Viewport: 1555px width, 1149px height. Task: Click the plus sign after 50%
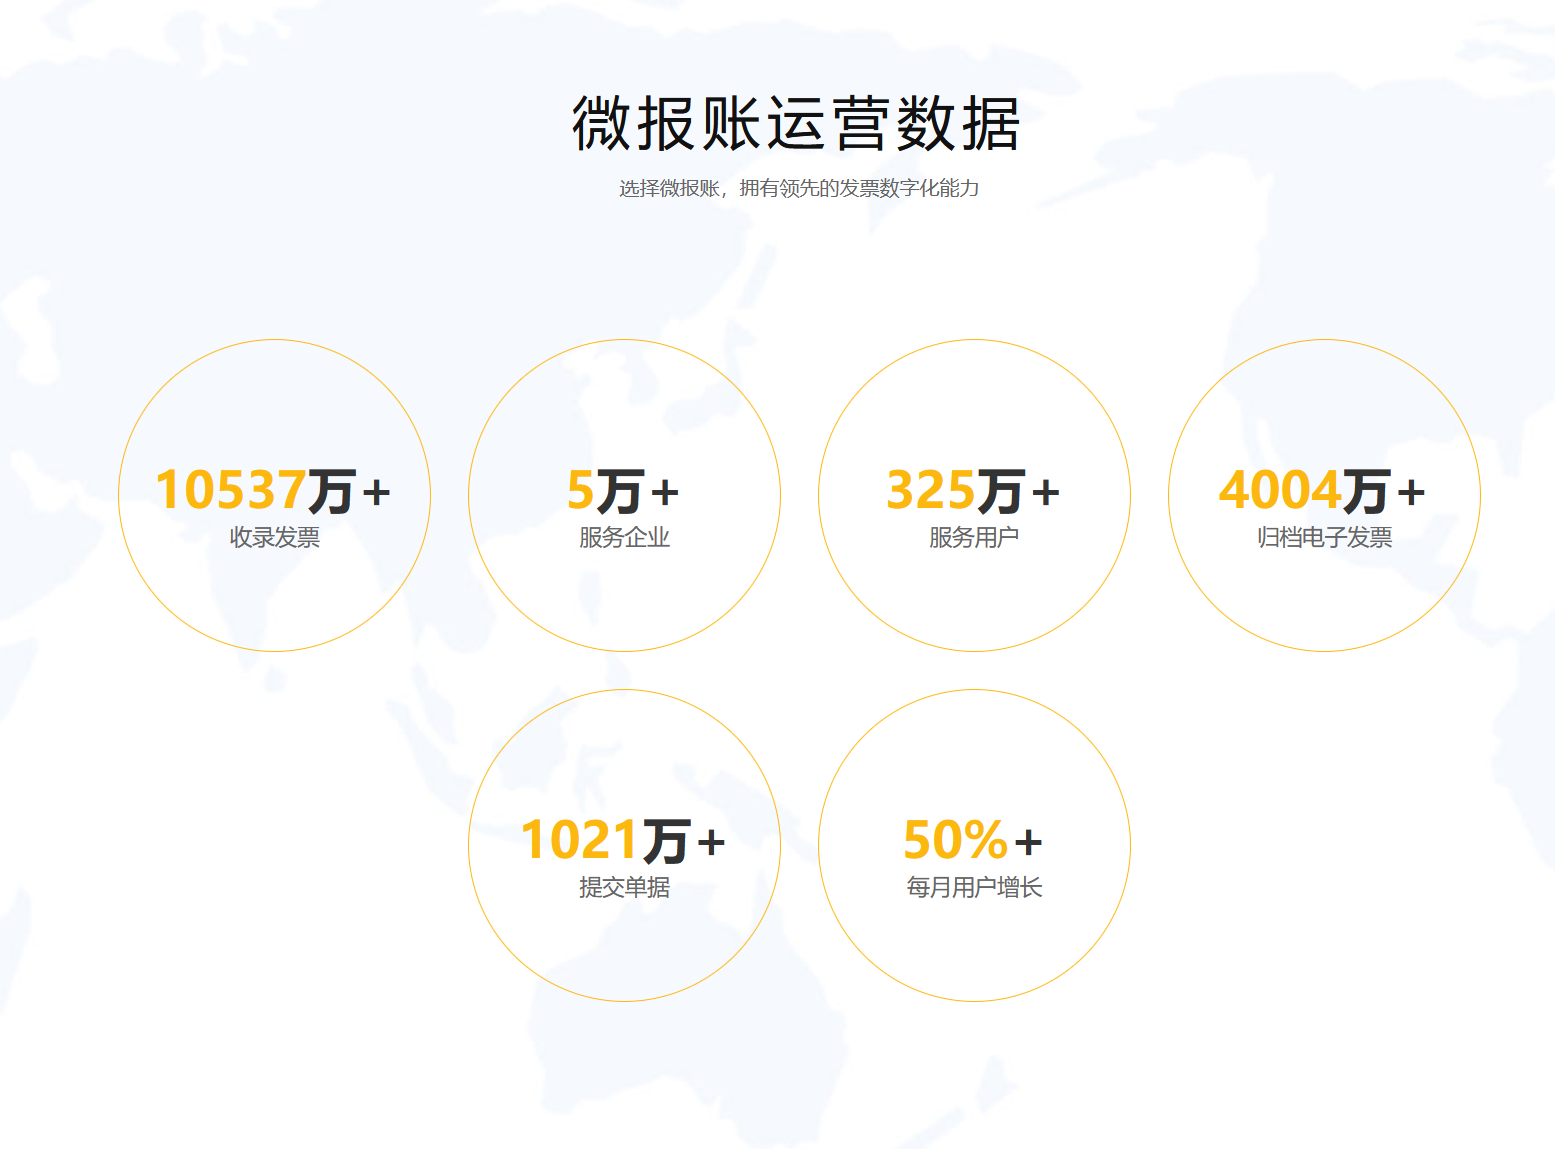[x=1029, y=843]
